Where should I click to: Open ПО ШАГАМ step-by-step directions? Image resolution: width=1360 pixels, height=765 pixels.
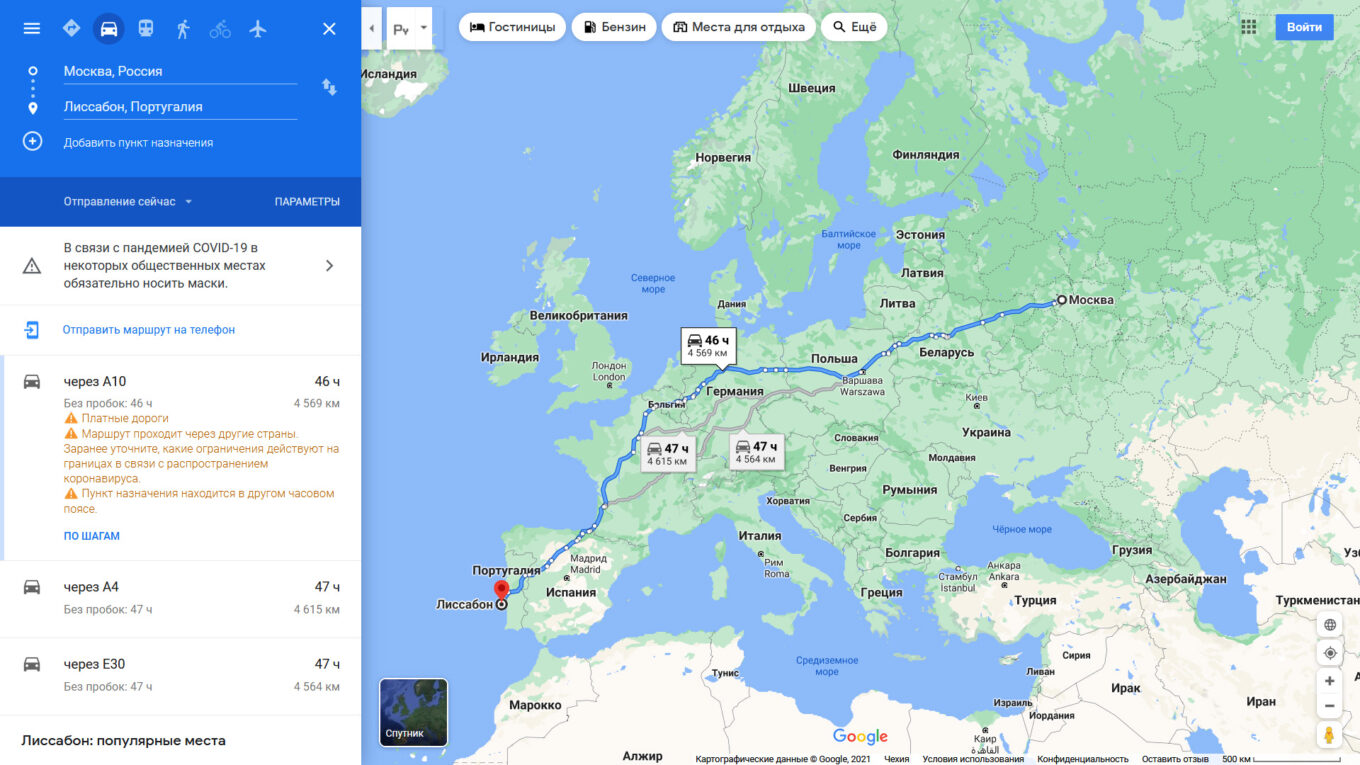pos(92,536)
